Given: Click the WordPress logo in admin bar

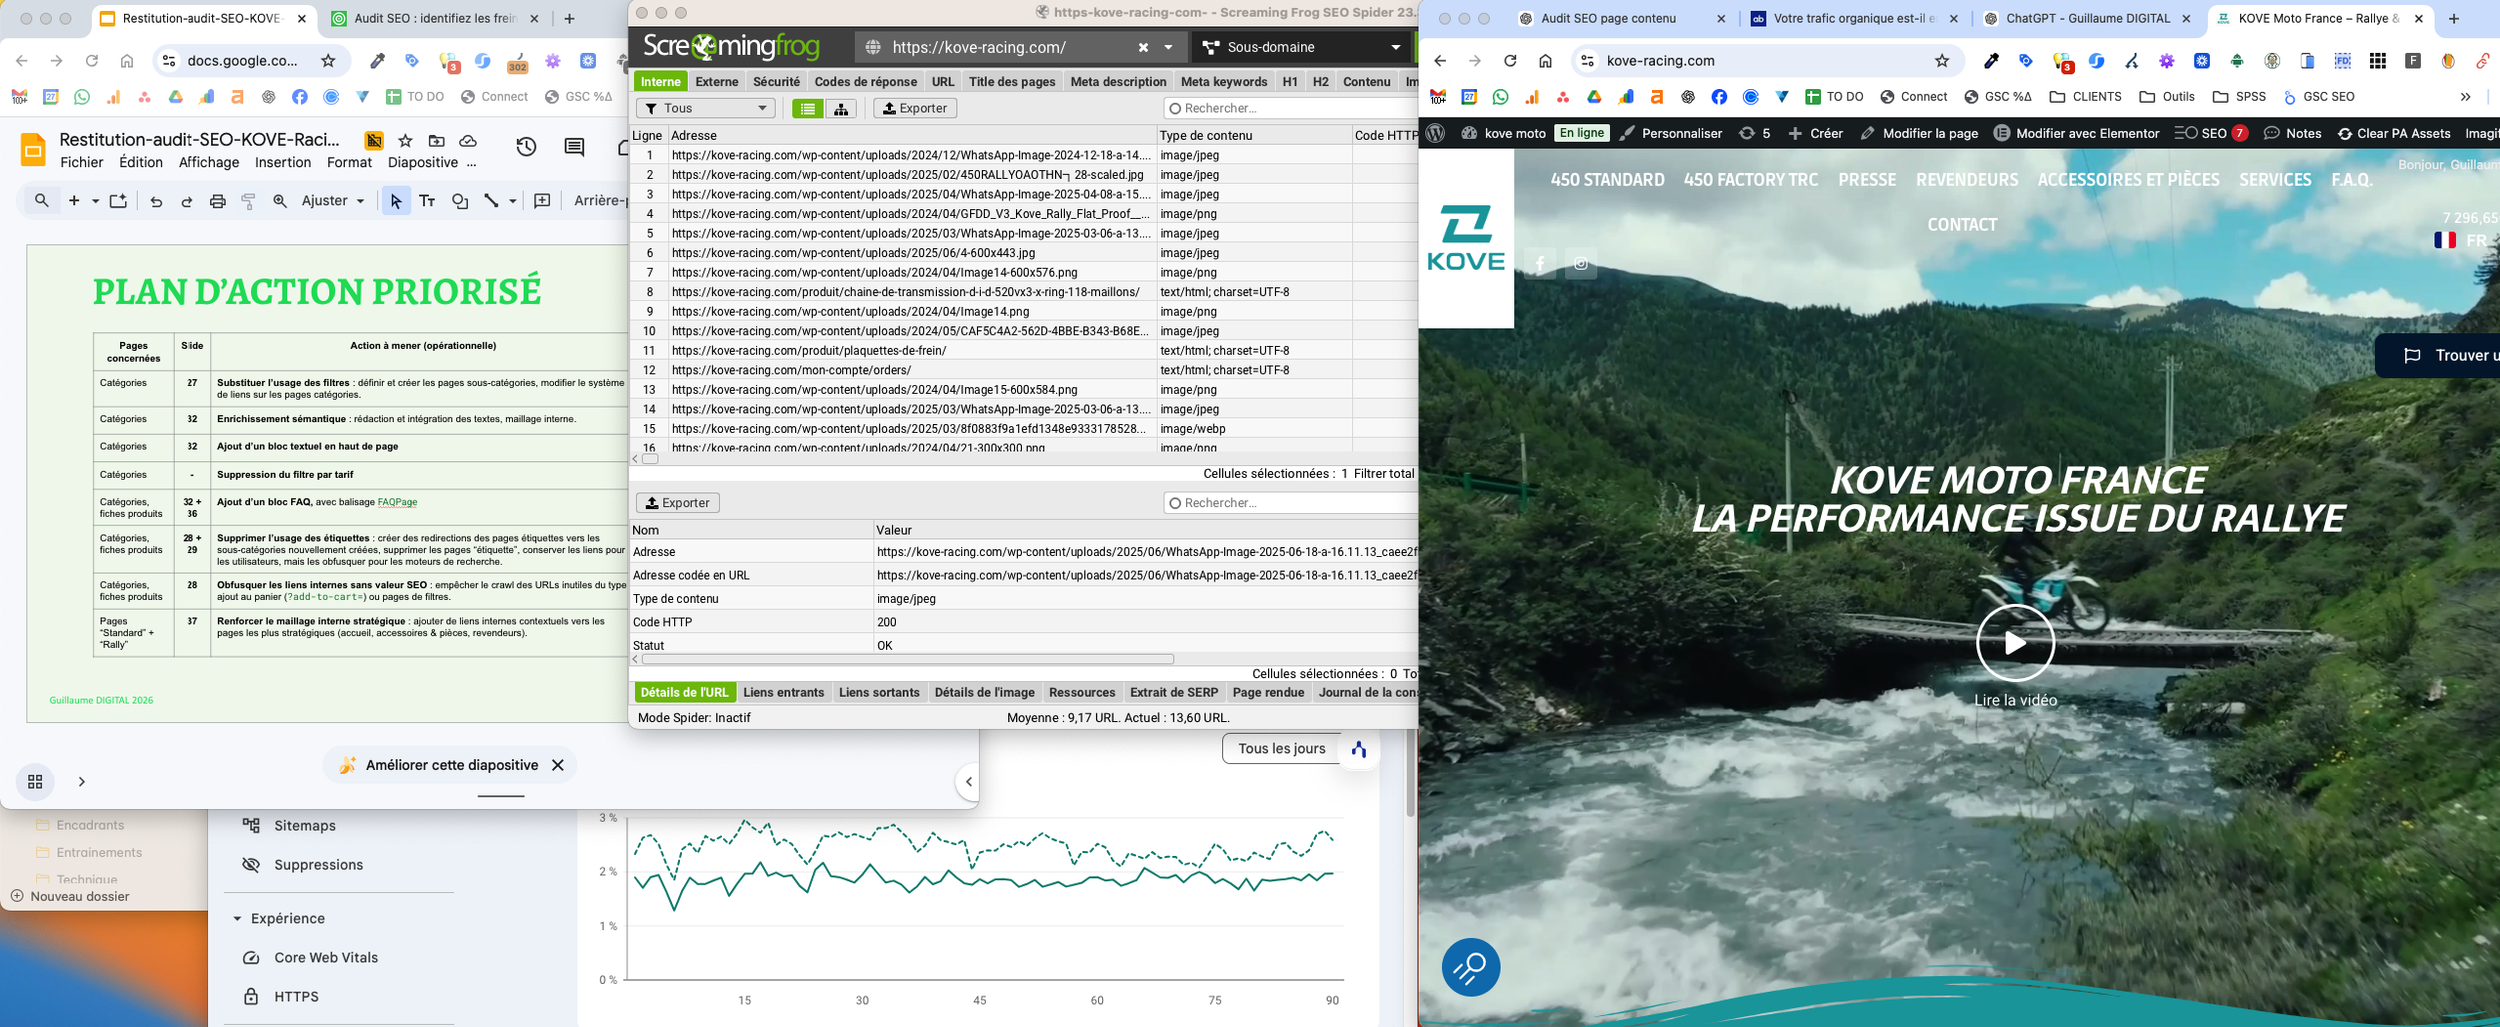Looking at the screenshot, I should click(1436, 133).
